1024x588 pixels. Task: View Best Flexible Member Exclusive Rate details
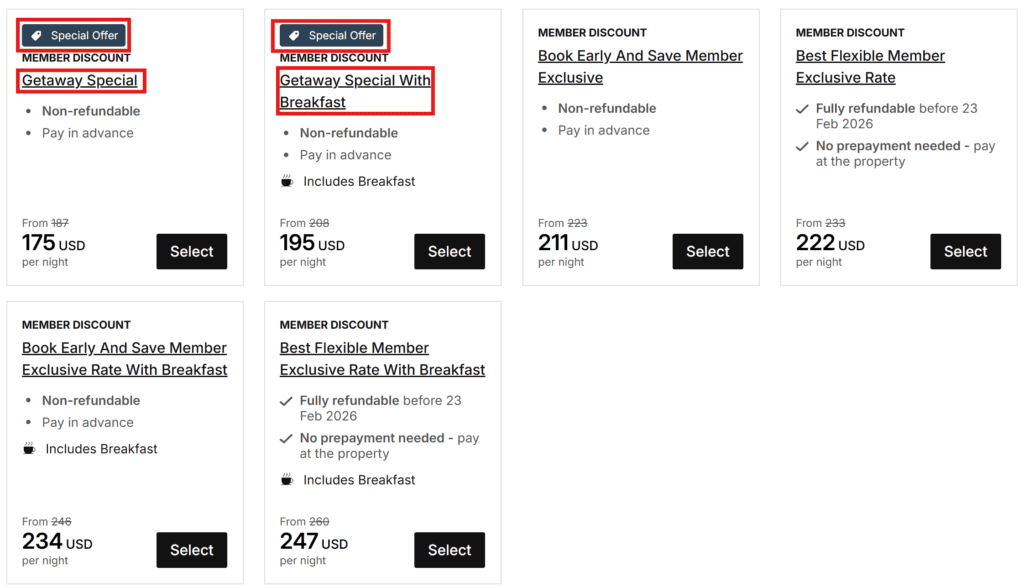[870, 67]
